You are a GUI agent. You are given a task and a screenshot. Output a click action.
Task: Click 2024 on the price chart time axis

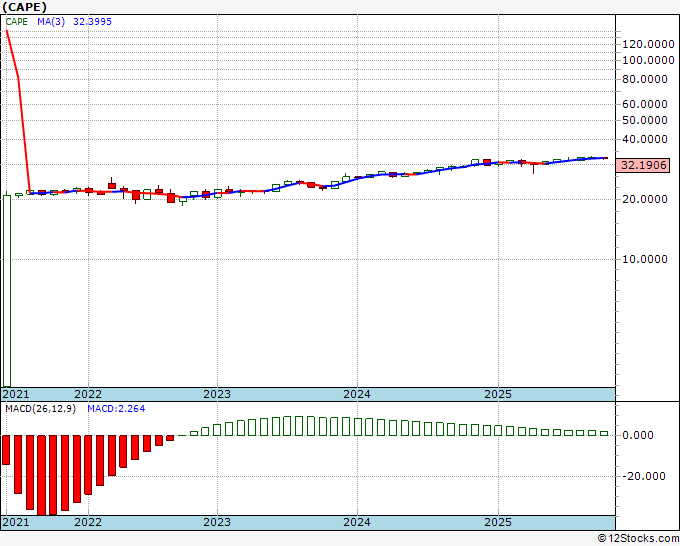pos(357,394)
